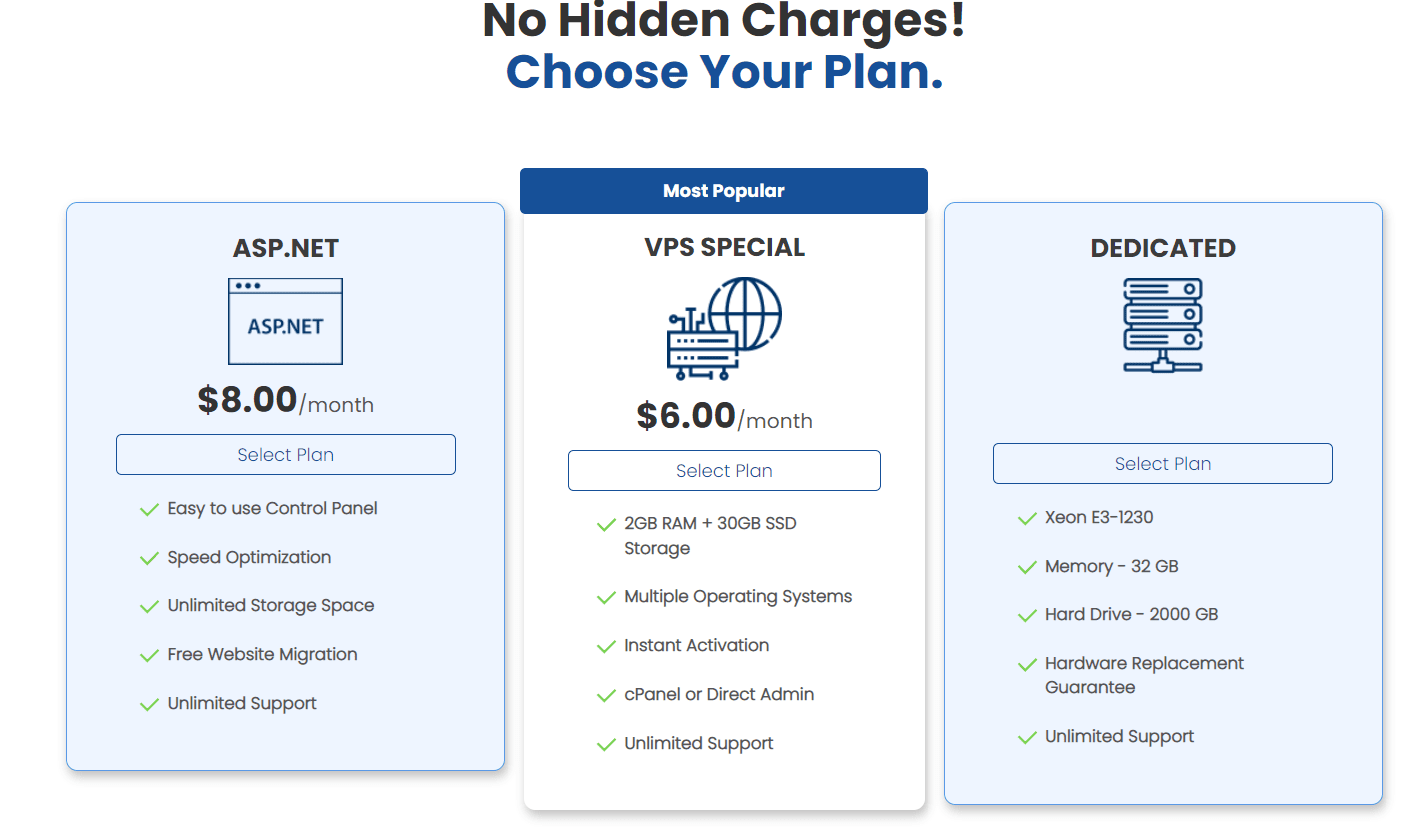The height and width of the screenshot is (831, 1413).
Task: Click checkmark beside Instant Activation
Action: coord(606,647)
